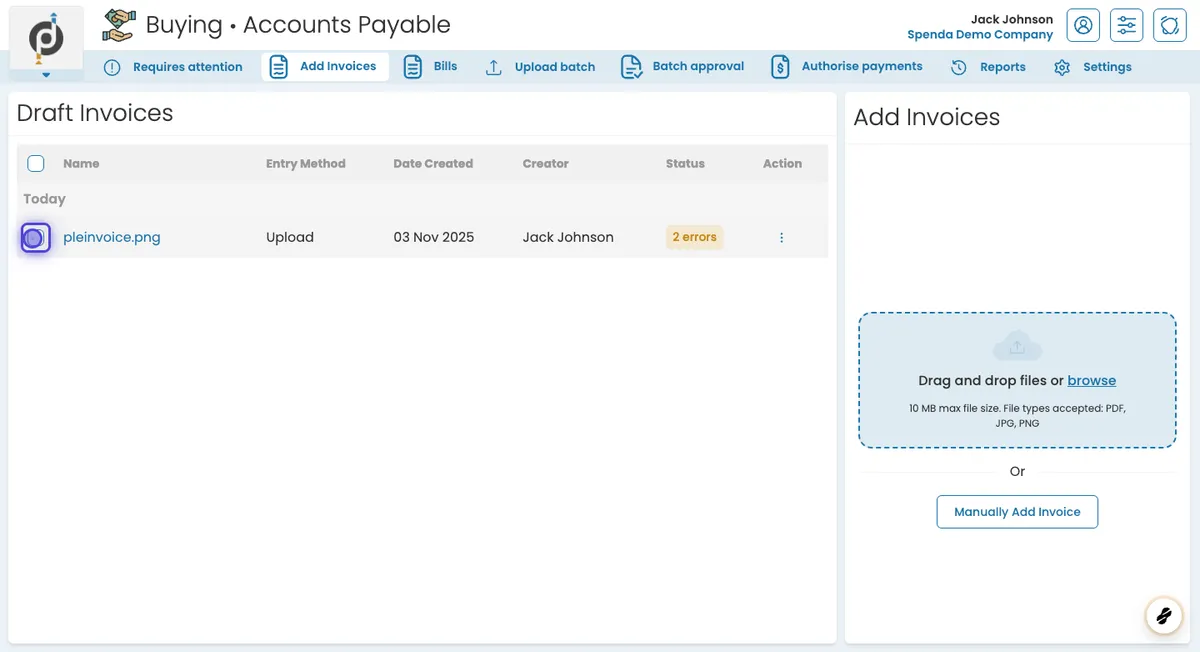Click the floating help widget icon
1200x652 pixels.
pos(1163,616)
